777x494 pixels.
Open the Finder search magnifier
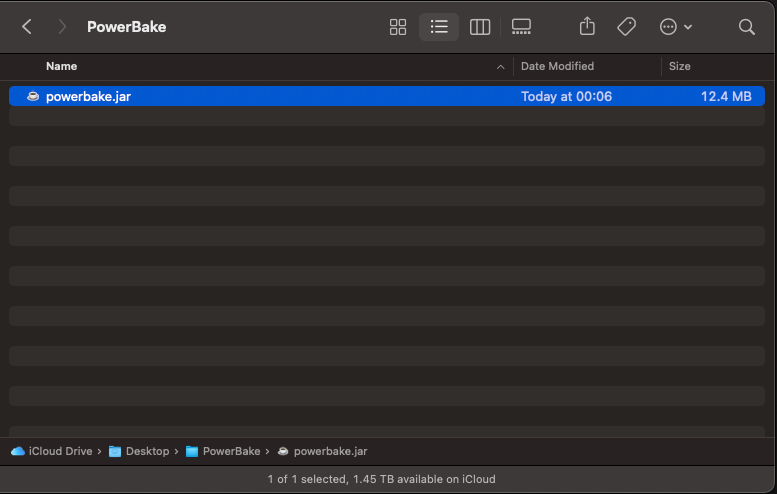pos(746,27)
